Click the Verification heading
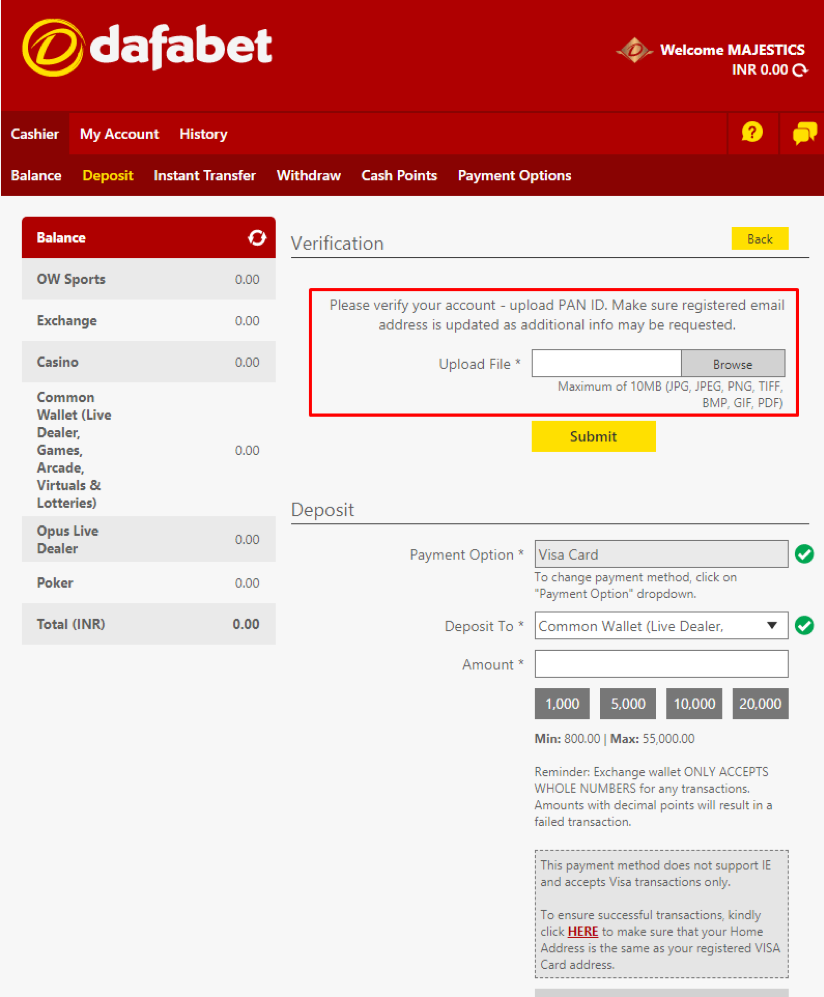The height and width of the screenshot is (997, 824). pos(337,244)
